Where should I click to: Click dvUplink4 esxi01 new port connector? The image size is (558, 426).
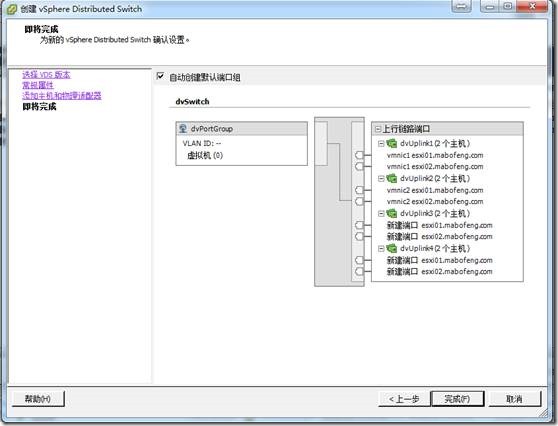click(359, 260)
